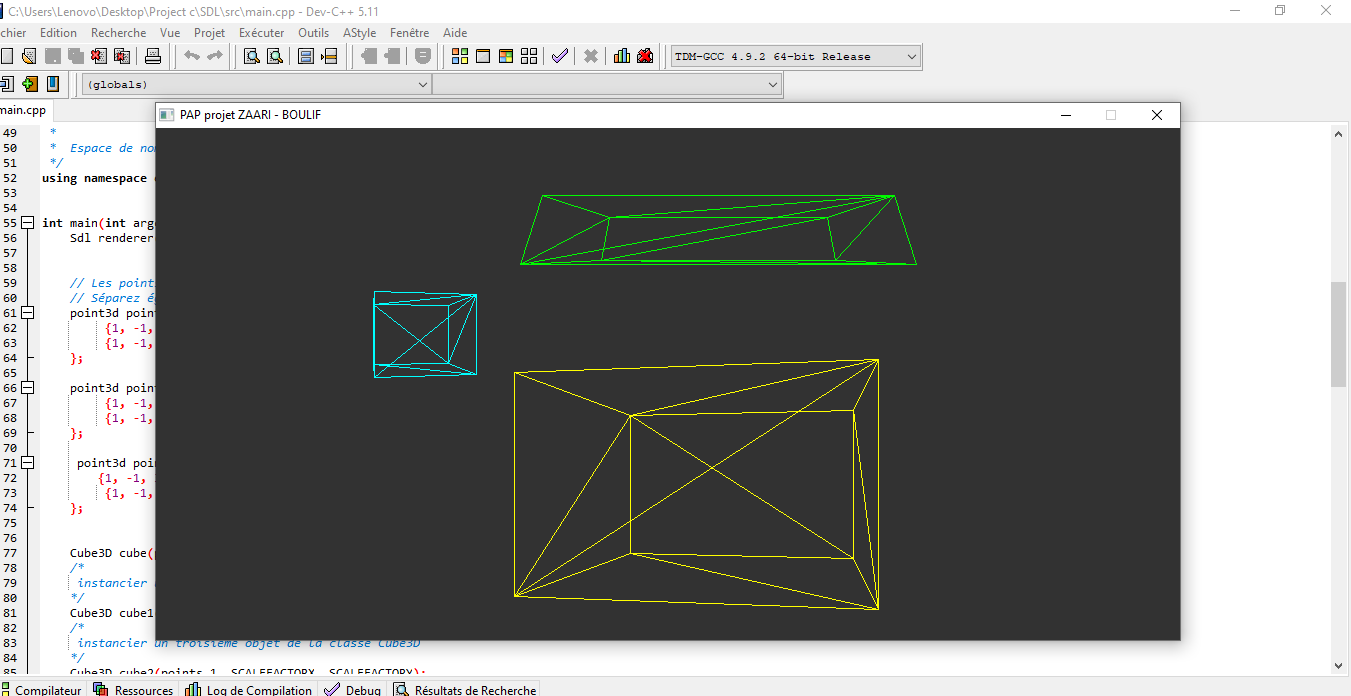1351x696 pixels.
Task: Delete profiling information red icon
Action: [645, 56]
